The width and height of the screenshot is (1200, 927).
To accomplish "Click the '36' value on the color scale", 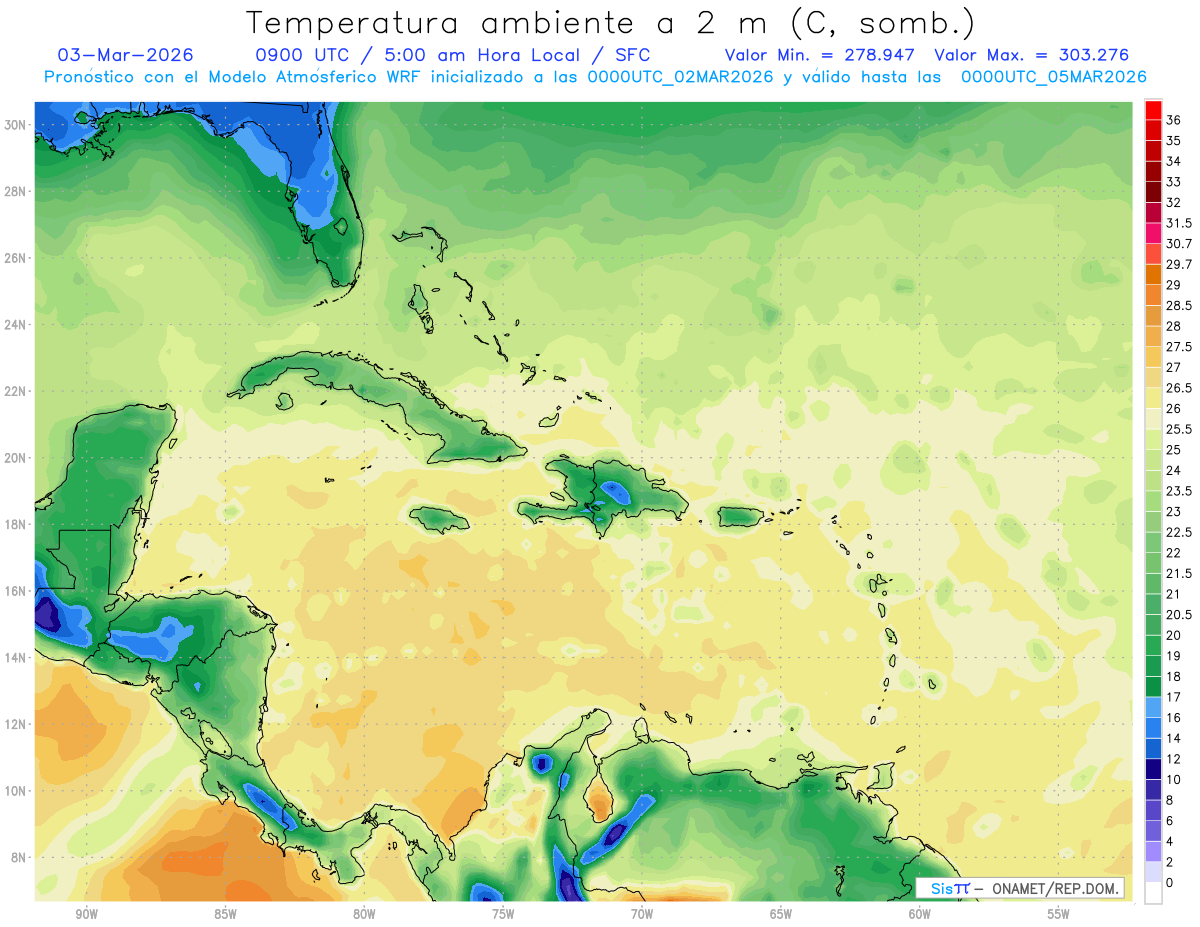I will (x=1174, y=120).
